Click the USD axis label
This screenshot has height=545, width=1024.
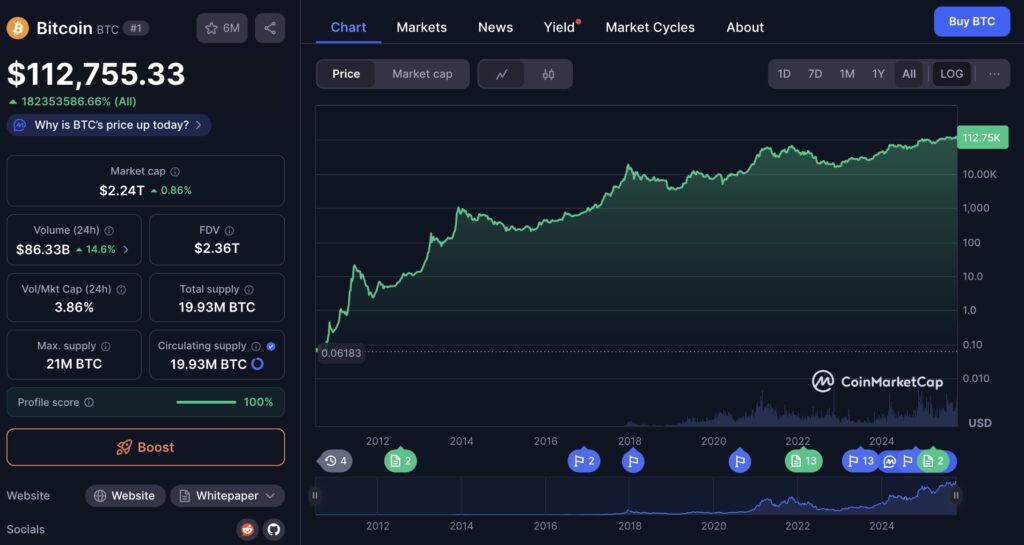pos(980,423)
